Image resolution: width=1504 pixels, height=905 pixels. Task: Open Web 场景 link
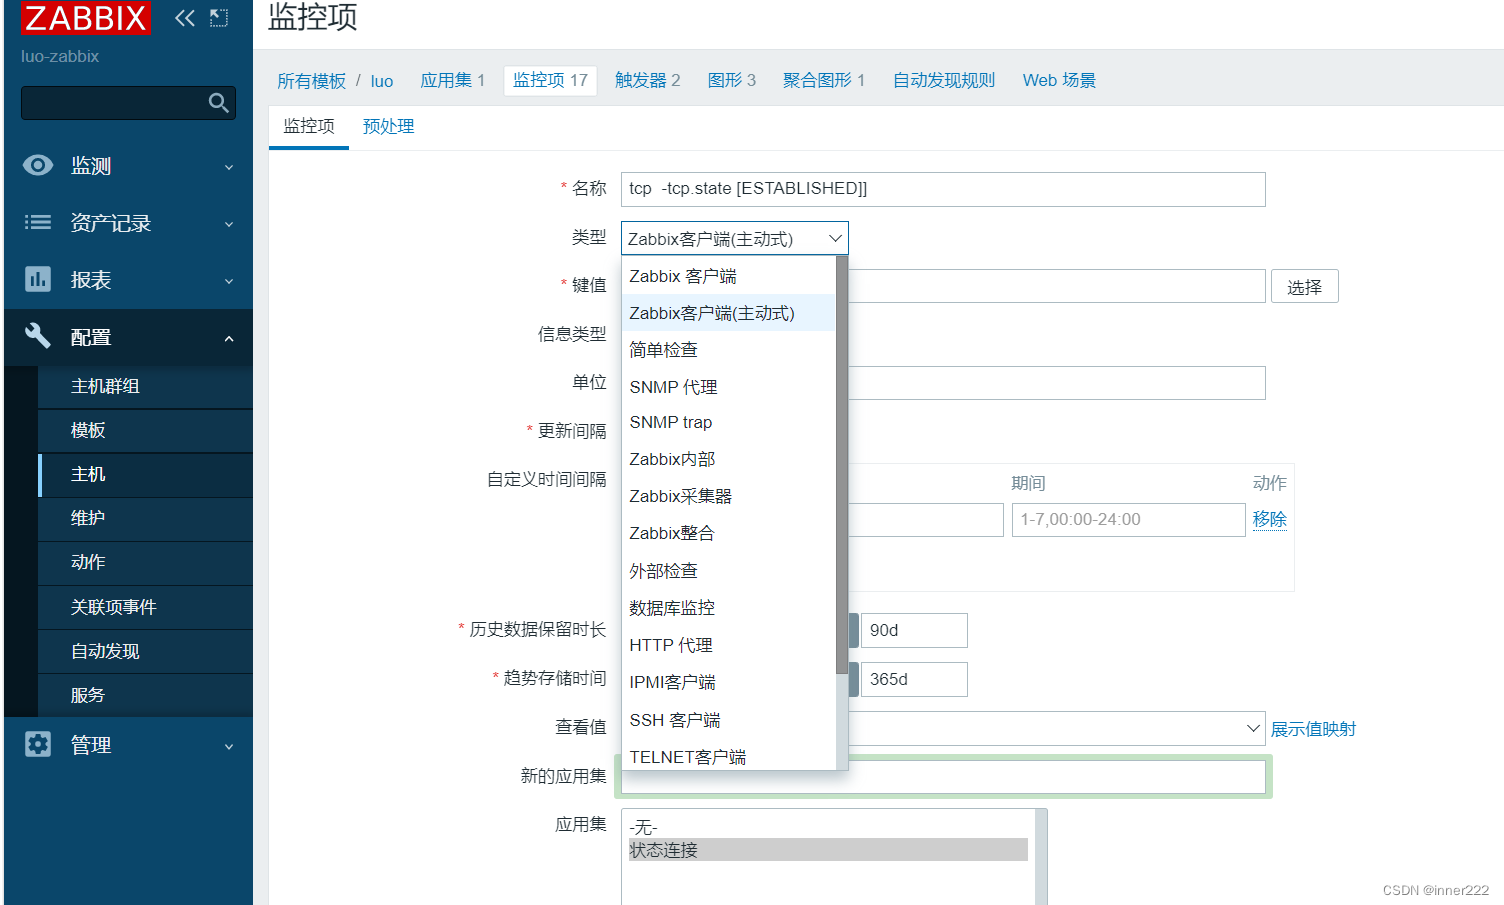(1059, 80)
